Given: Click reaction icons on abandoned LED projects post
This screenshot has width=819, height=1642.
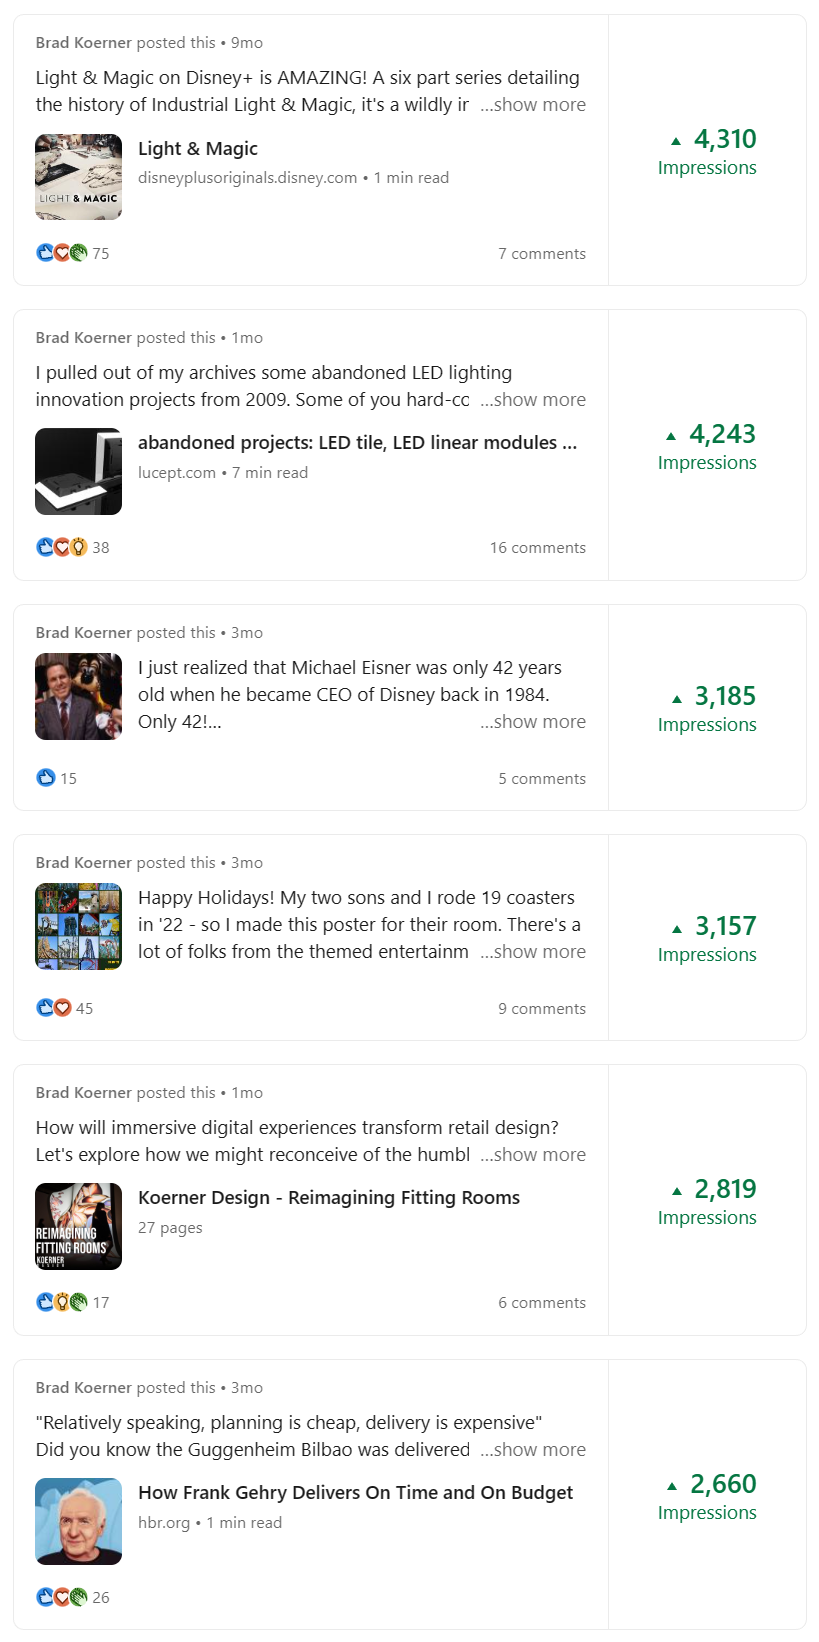Looking at the screenshot, I should pyautogui.click(x=62, y=547).
